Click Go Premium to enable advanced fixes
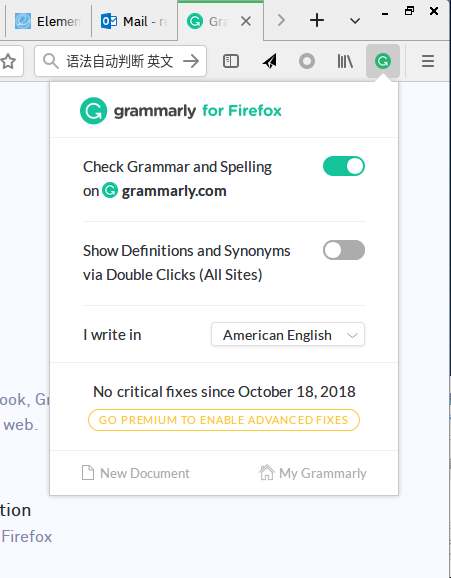The height and width of the screenshot is (578, 451). (x=223, y=420)
